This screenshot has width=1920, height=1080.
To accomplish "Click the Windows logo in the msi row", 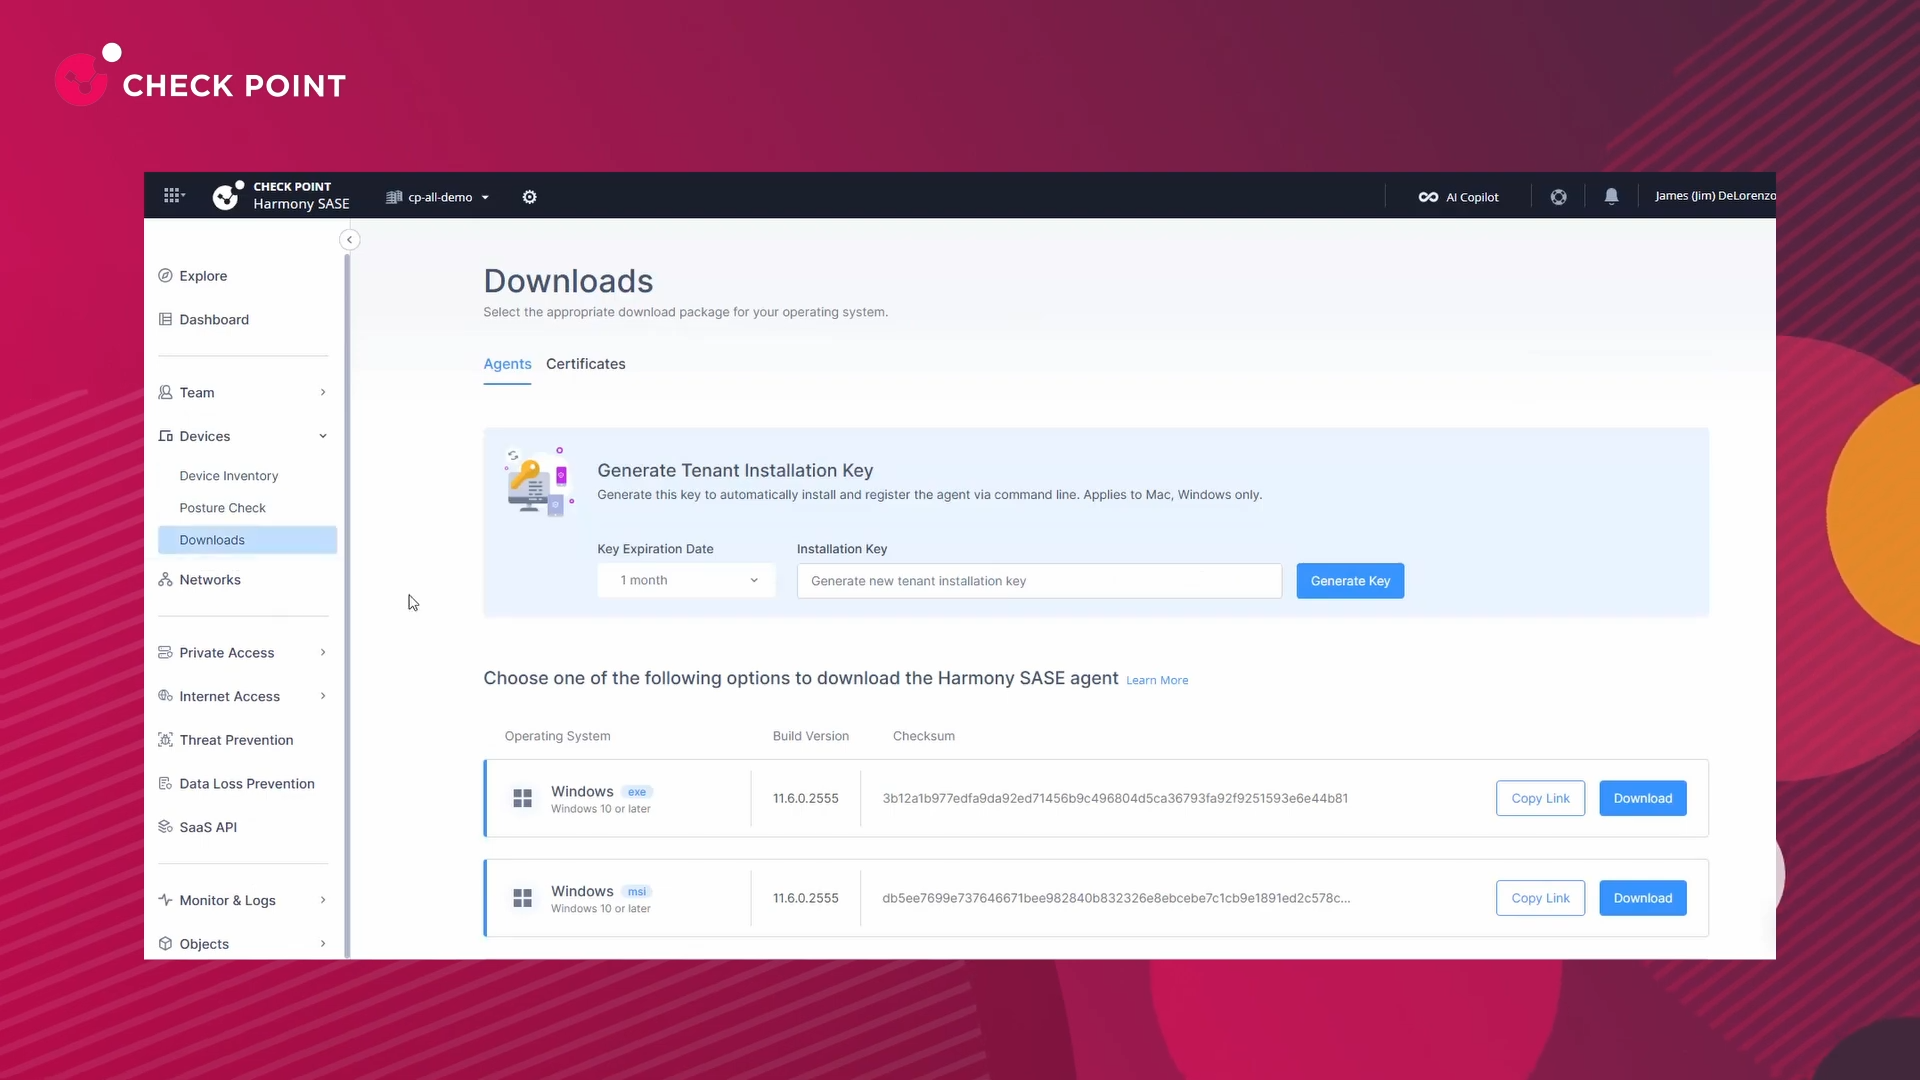I will (x=522, y=898).
